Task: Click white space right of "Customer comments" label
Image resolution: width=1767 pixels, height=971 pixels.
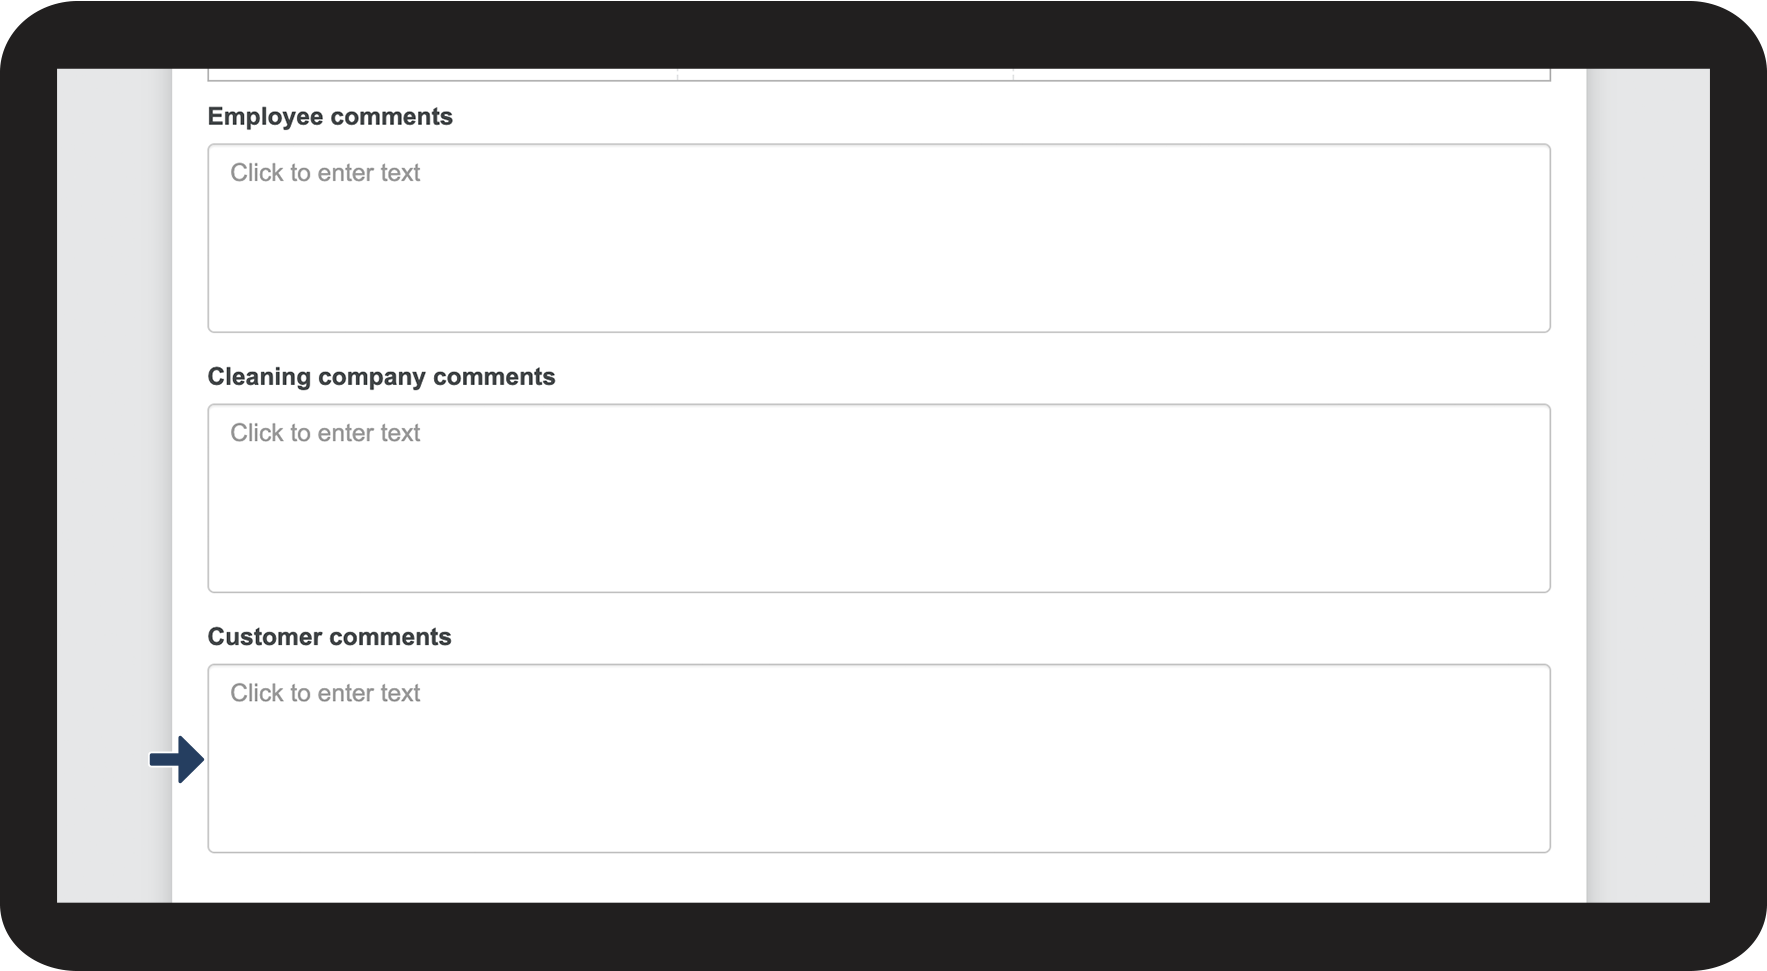Action: point(1000,637)
